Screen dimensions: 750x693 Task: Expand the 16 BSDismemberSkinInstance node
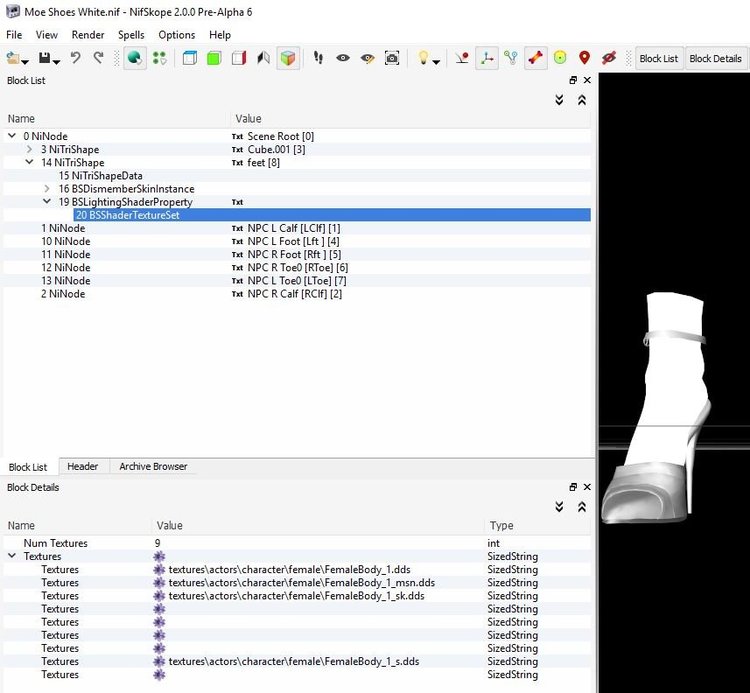(x=47, y=188)
